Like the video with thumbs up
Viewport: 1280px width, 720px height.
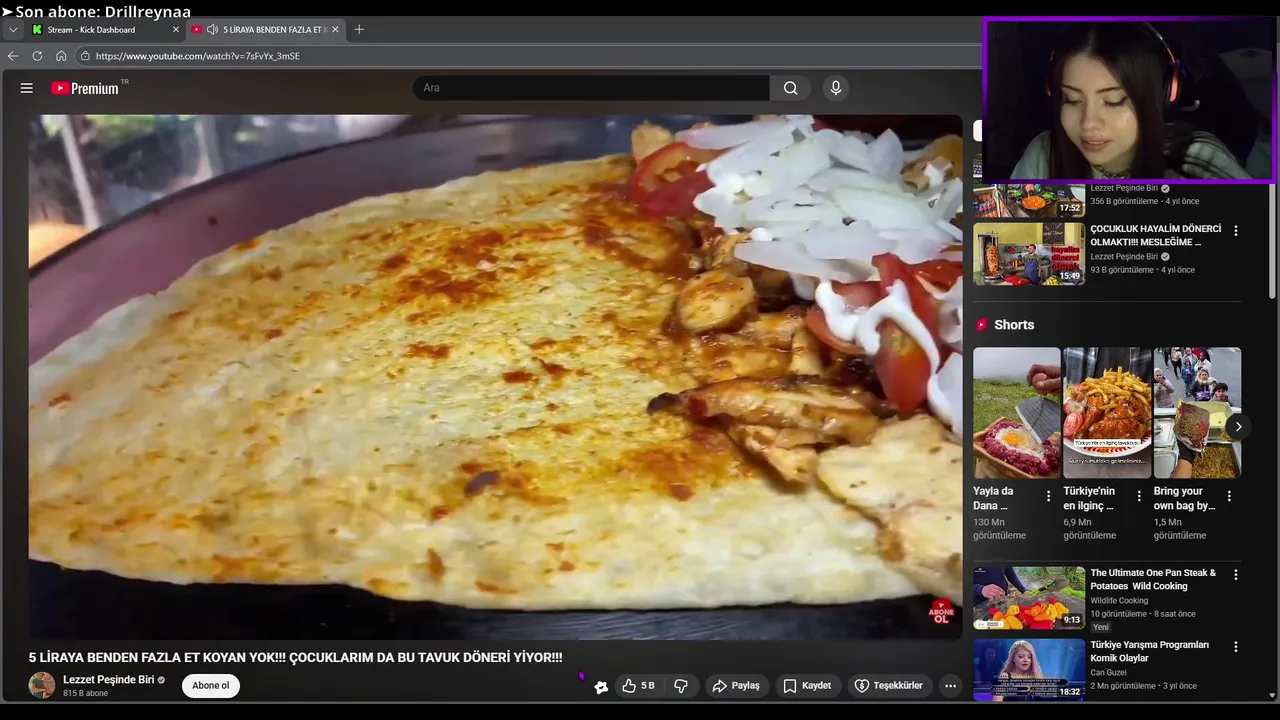tap(638, 686)
